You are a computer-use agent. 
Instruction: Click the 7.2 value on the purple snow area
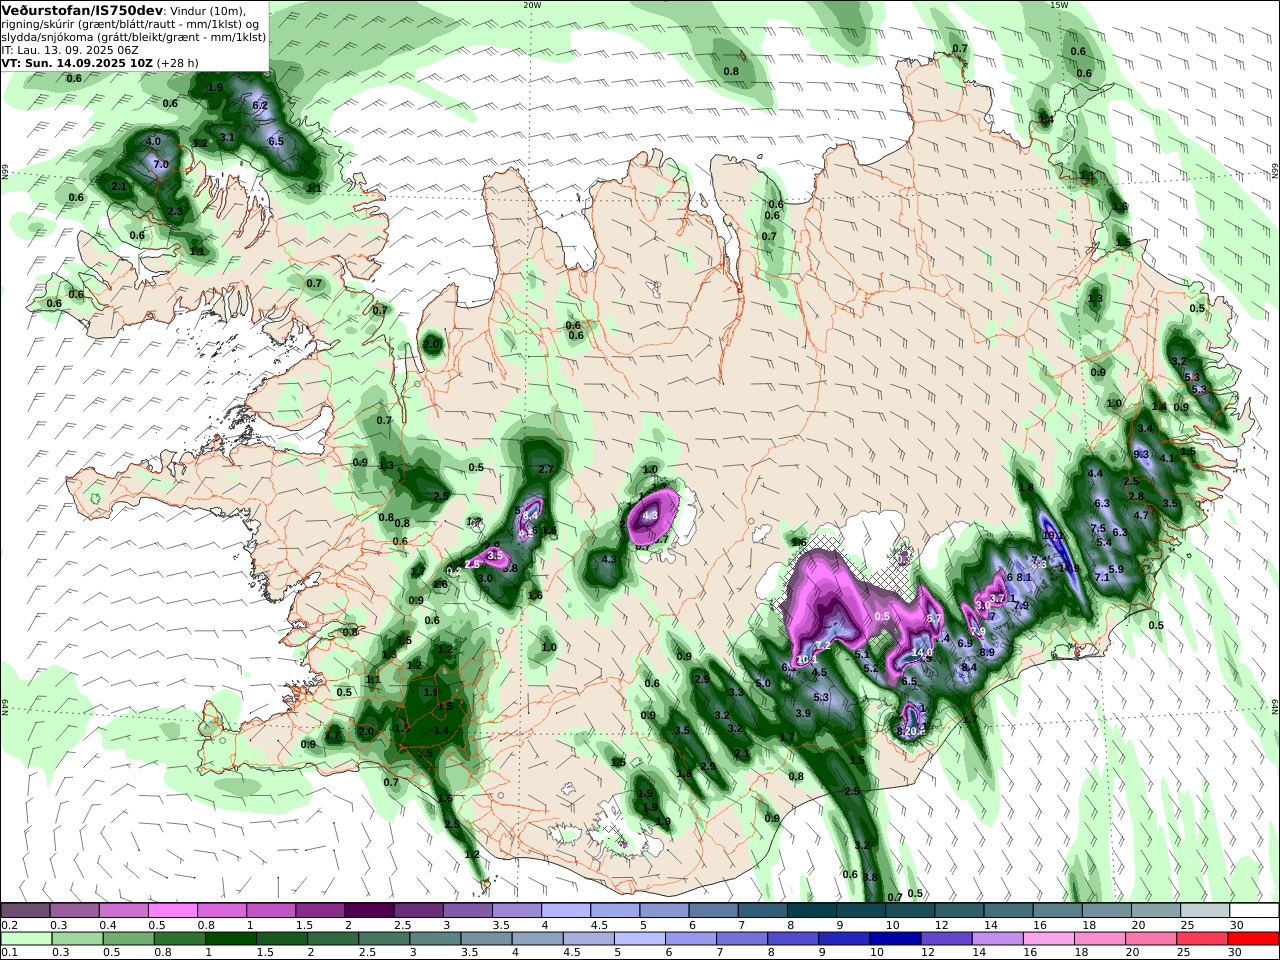[823, 645]
